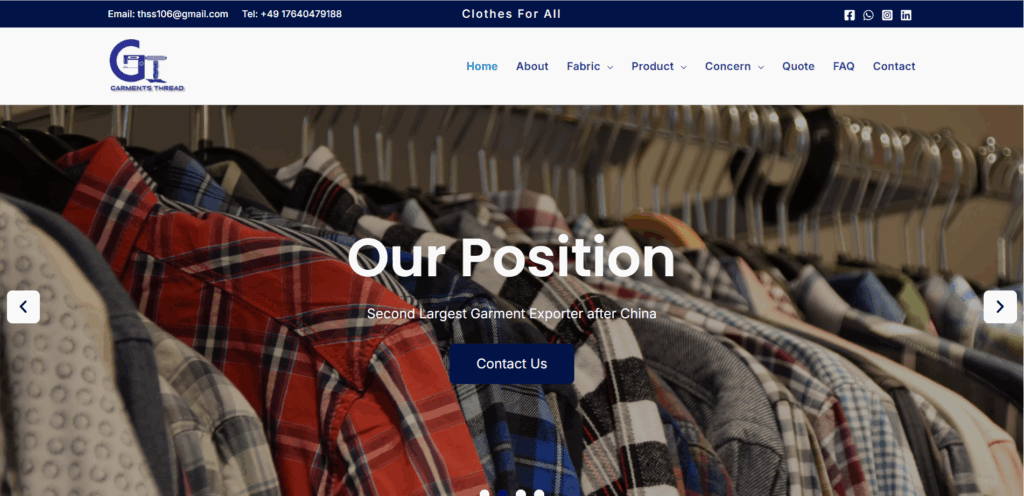1024x496 pixels.
Task: Click the telephone number link
Action: pyautogui.click(x=300, y=14)
